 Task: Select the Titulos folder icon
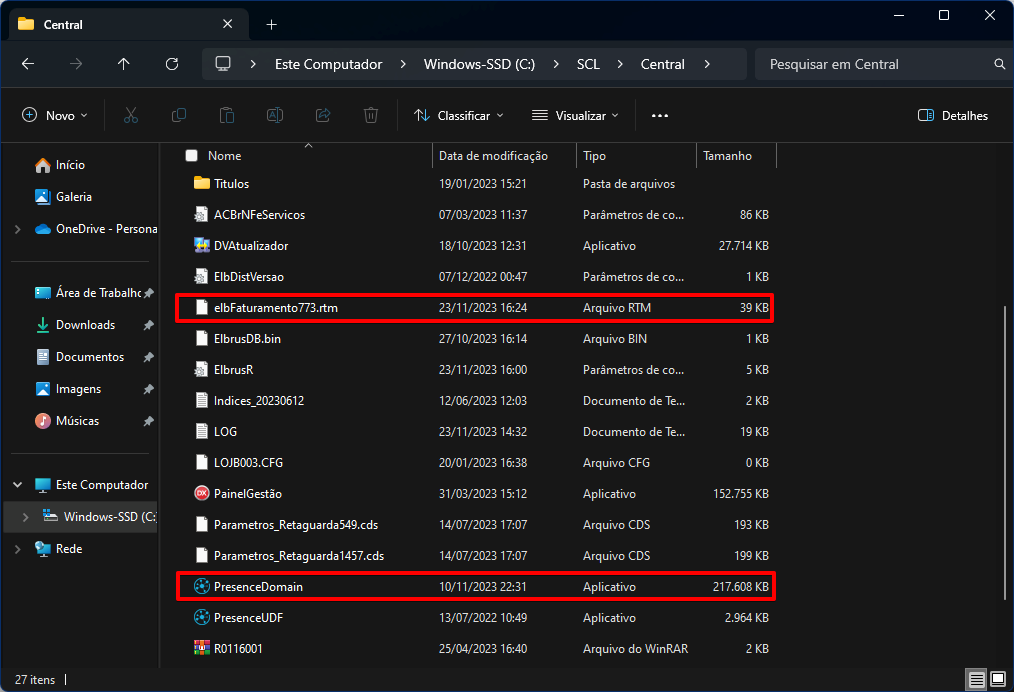[202, 184]
